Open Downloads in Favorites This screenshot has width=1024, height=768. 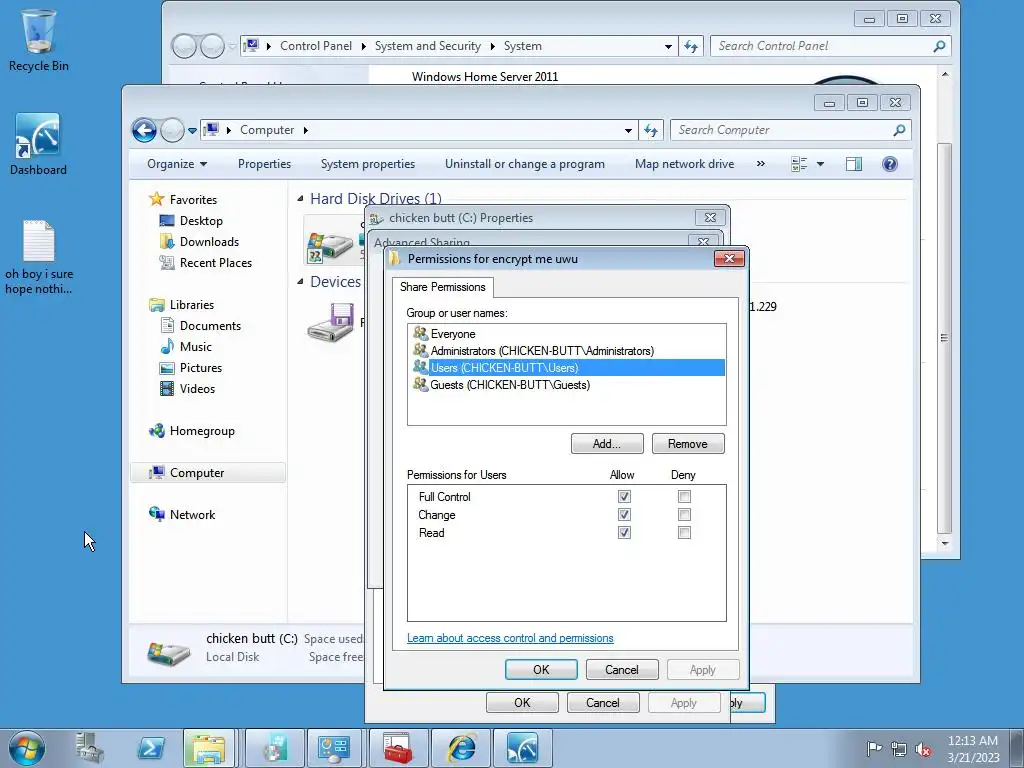click(x=209, y=242)
